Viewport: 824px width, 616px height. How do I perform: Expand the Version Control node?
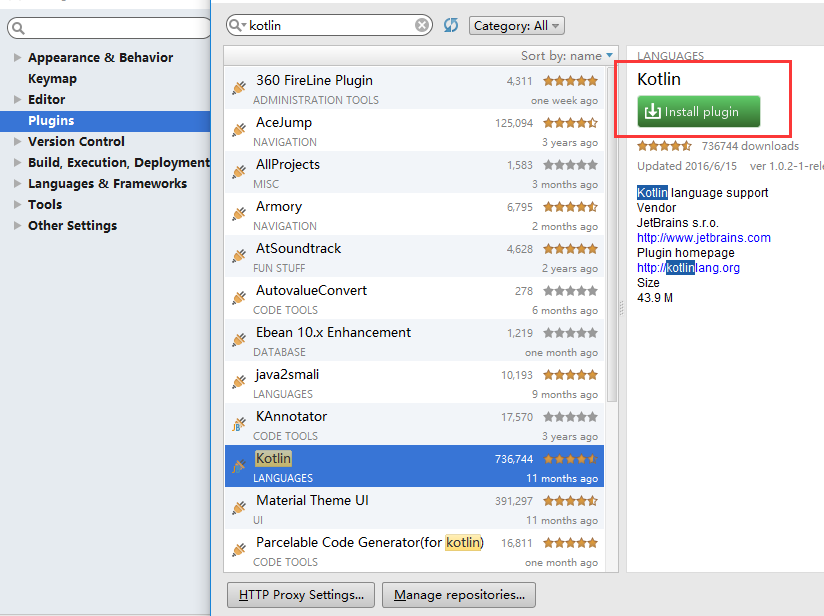(17, 141)
